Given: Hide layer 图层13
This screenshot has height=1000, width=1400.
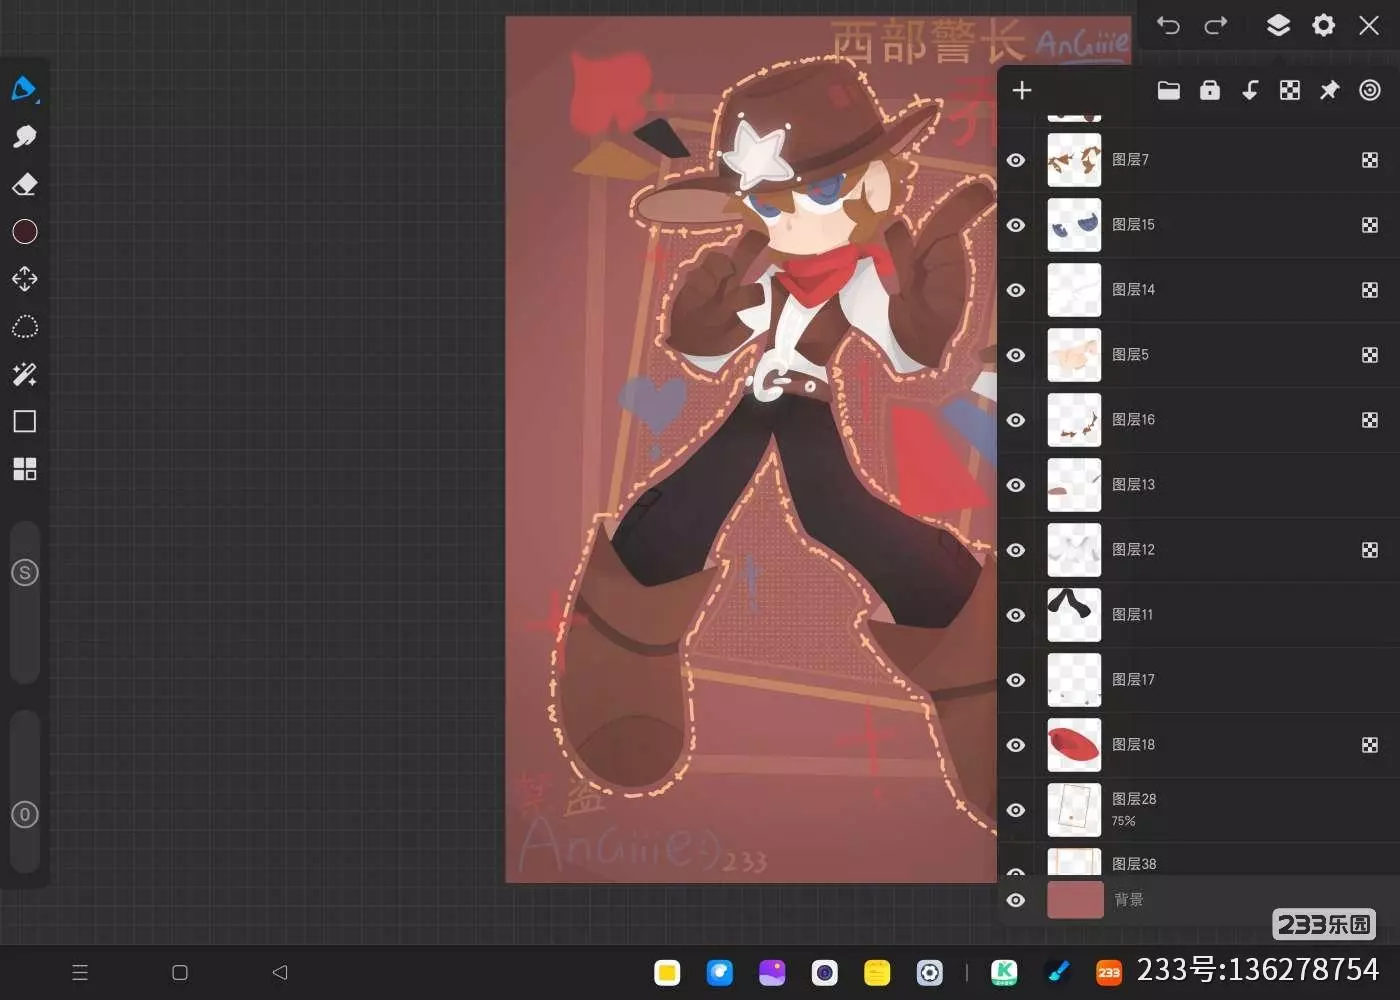Looking at the screenshot, I should tap(1016, 485).
